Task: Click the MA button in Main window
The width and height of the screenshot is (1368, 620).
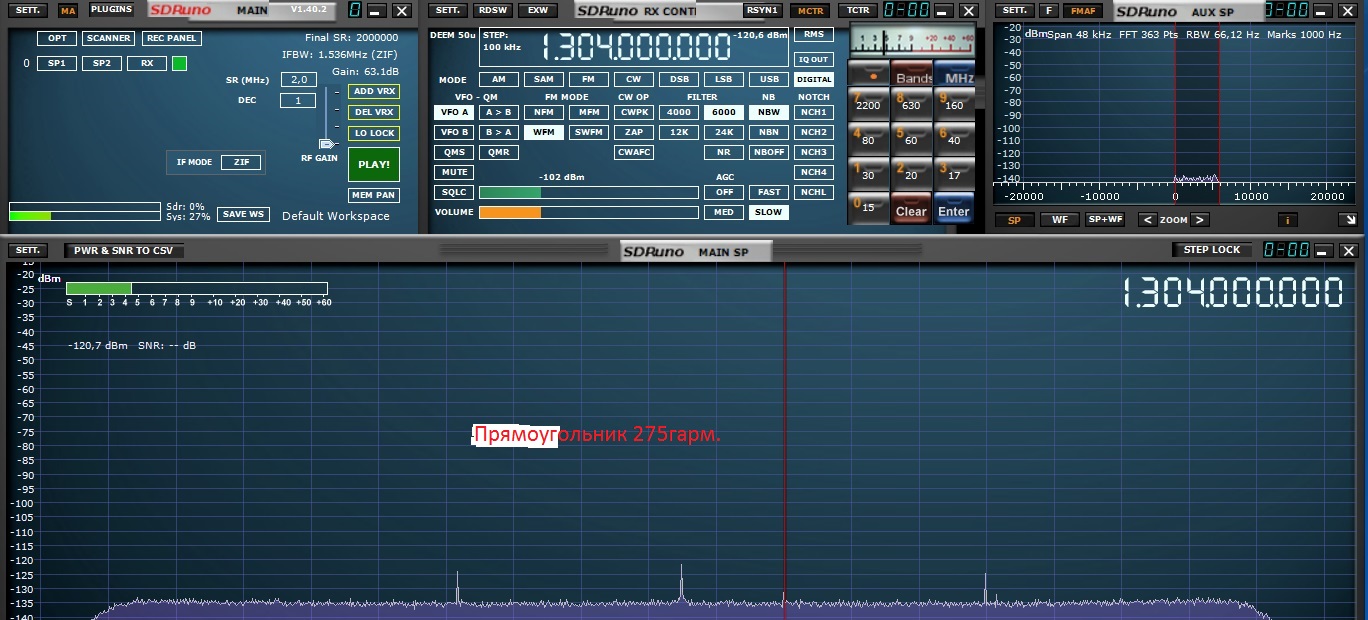Action: [x=68, y=11]
